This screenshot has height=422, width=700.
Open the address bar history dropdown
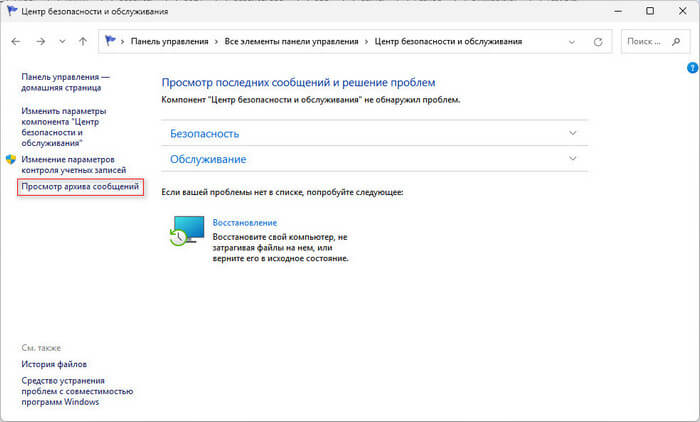[x=571, y=42]
